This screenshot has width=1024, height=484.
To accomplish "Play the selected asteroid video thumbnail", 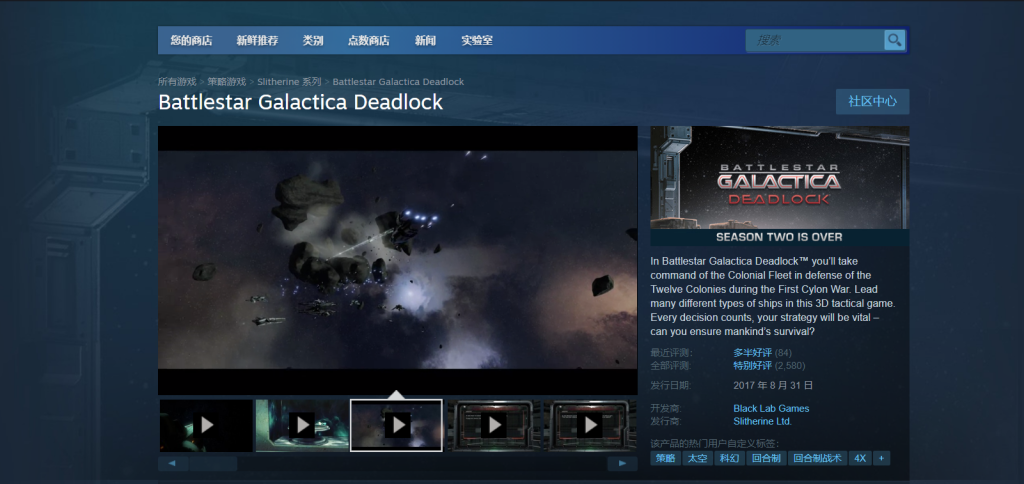I will coord(396,425).
